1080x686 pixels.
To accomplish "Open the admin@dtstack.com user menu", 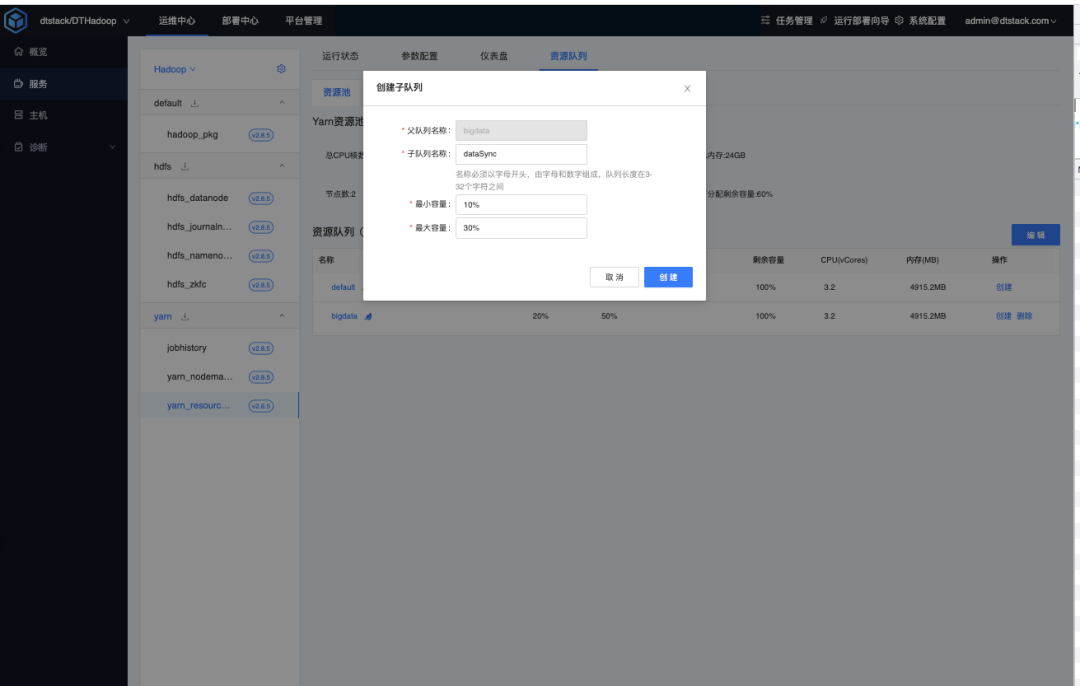I will 1010,21.
